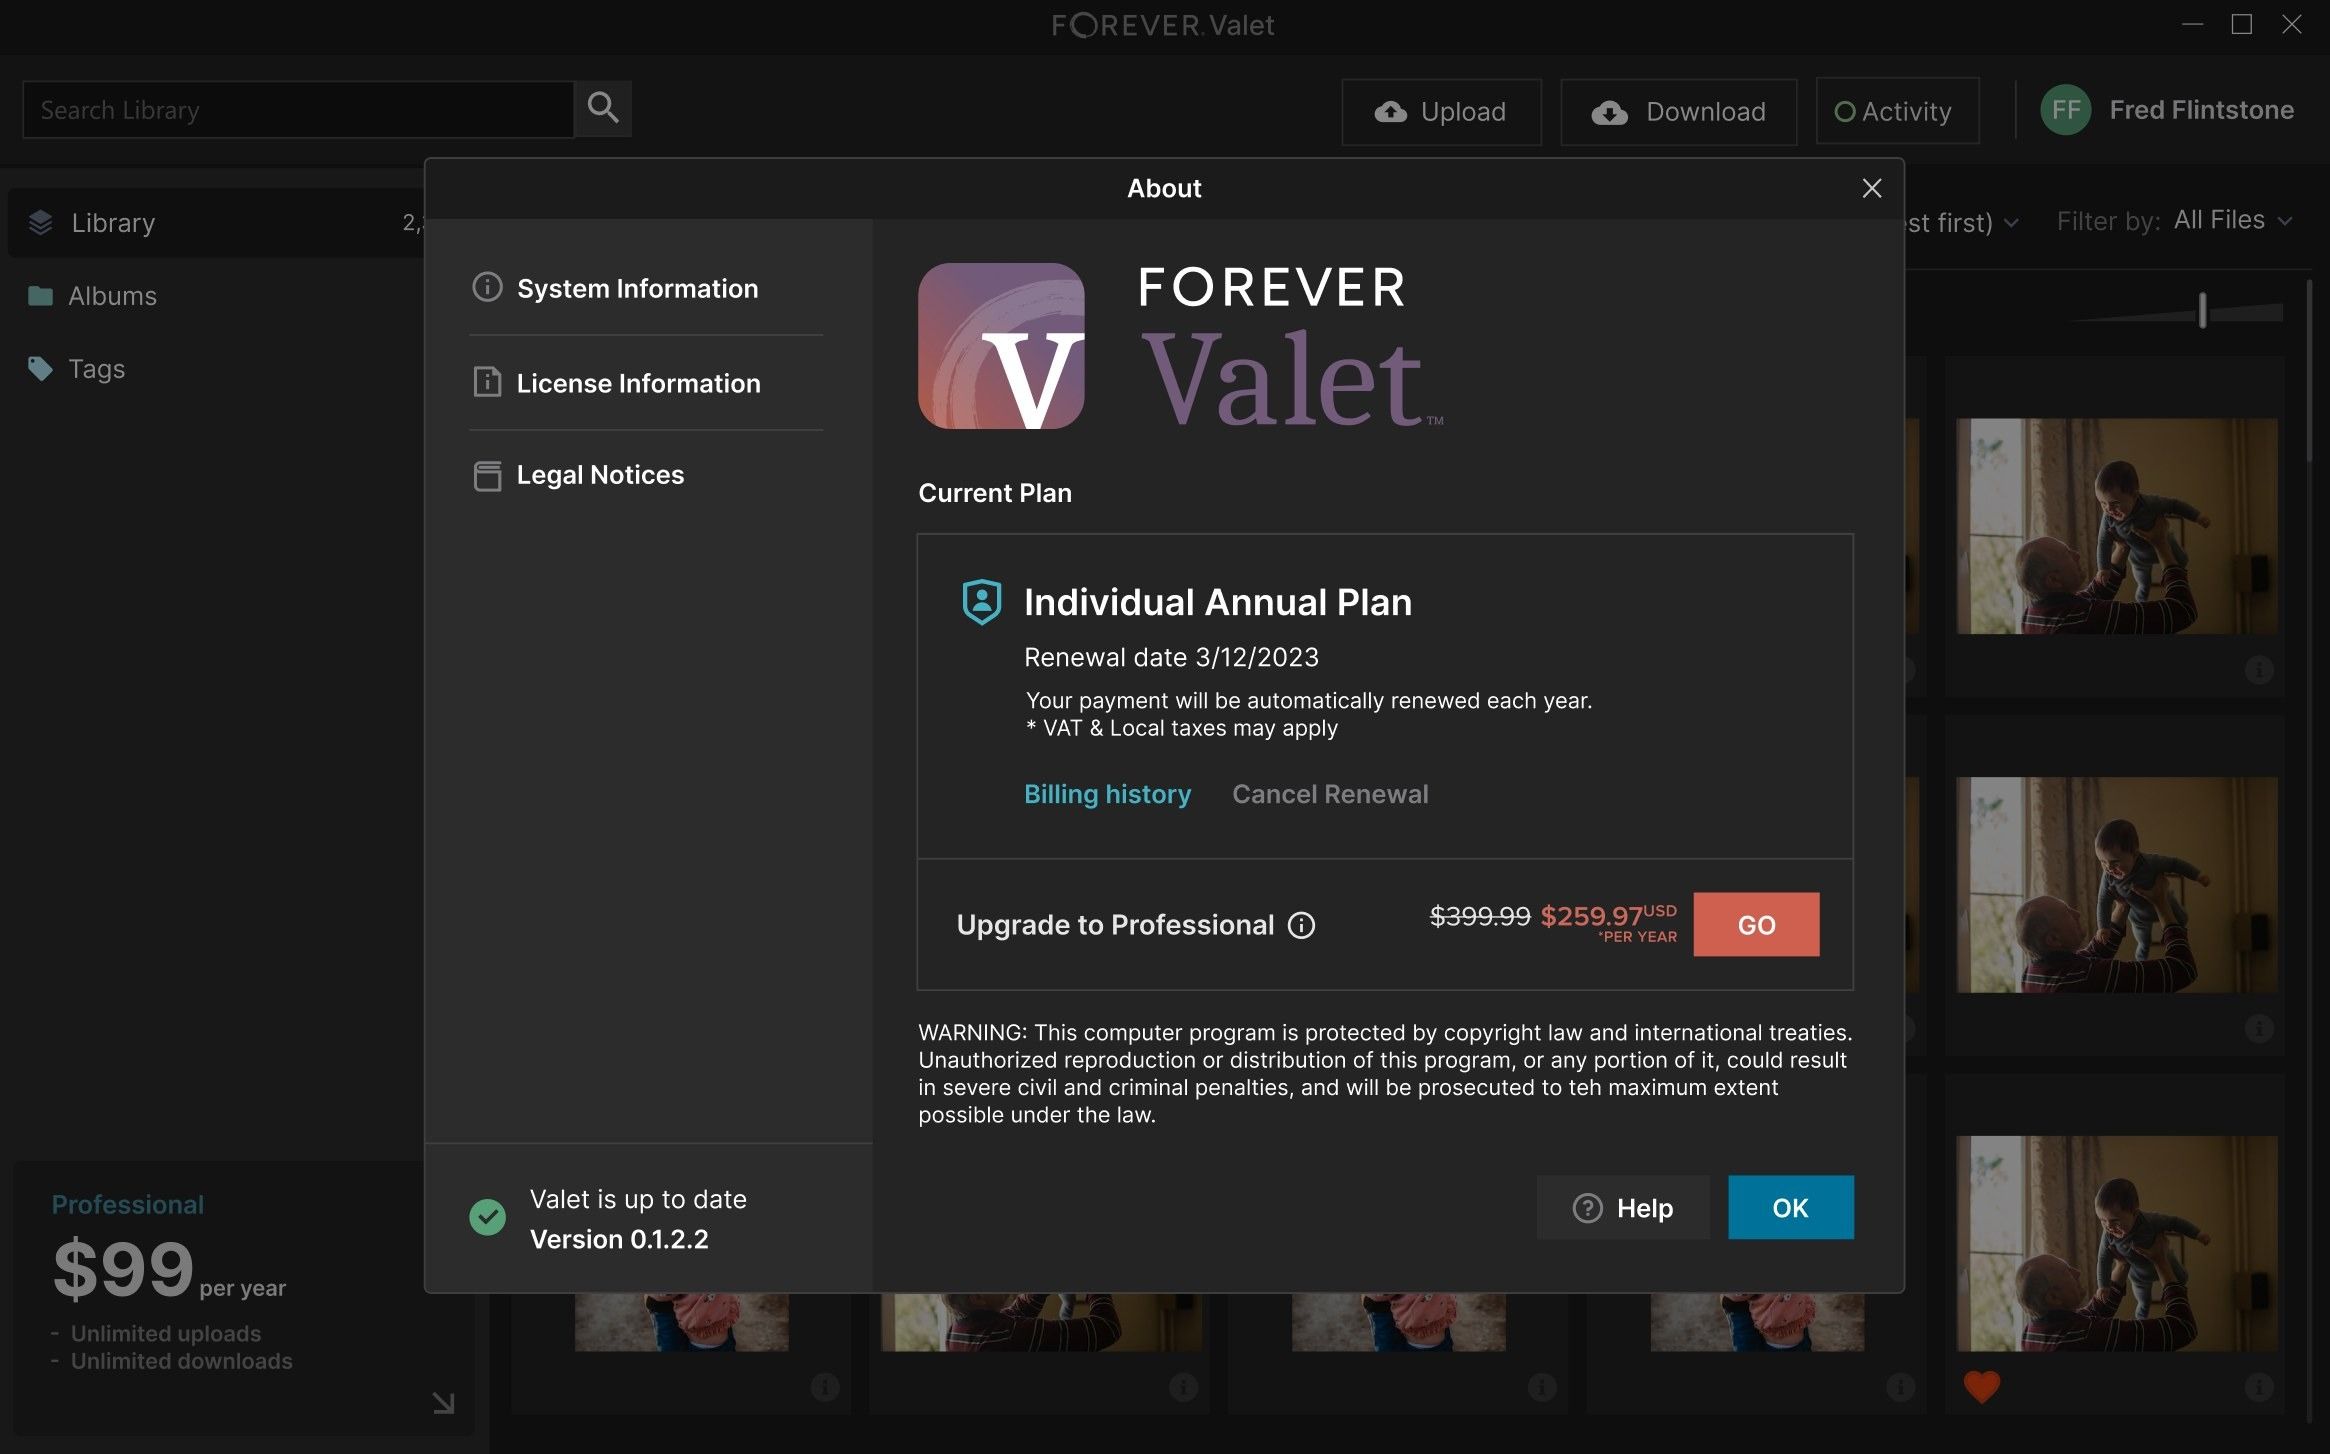Click the Help button

[1623, 1208]
